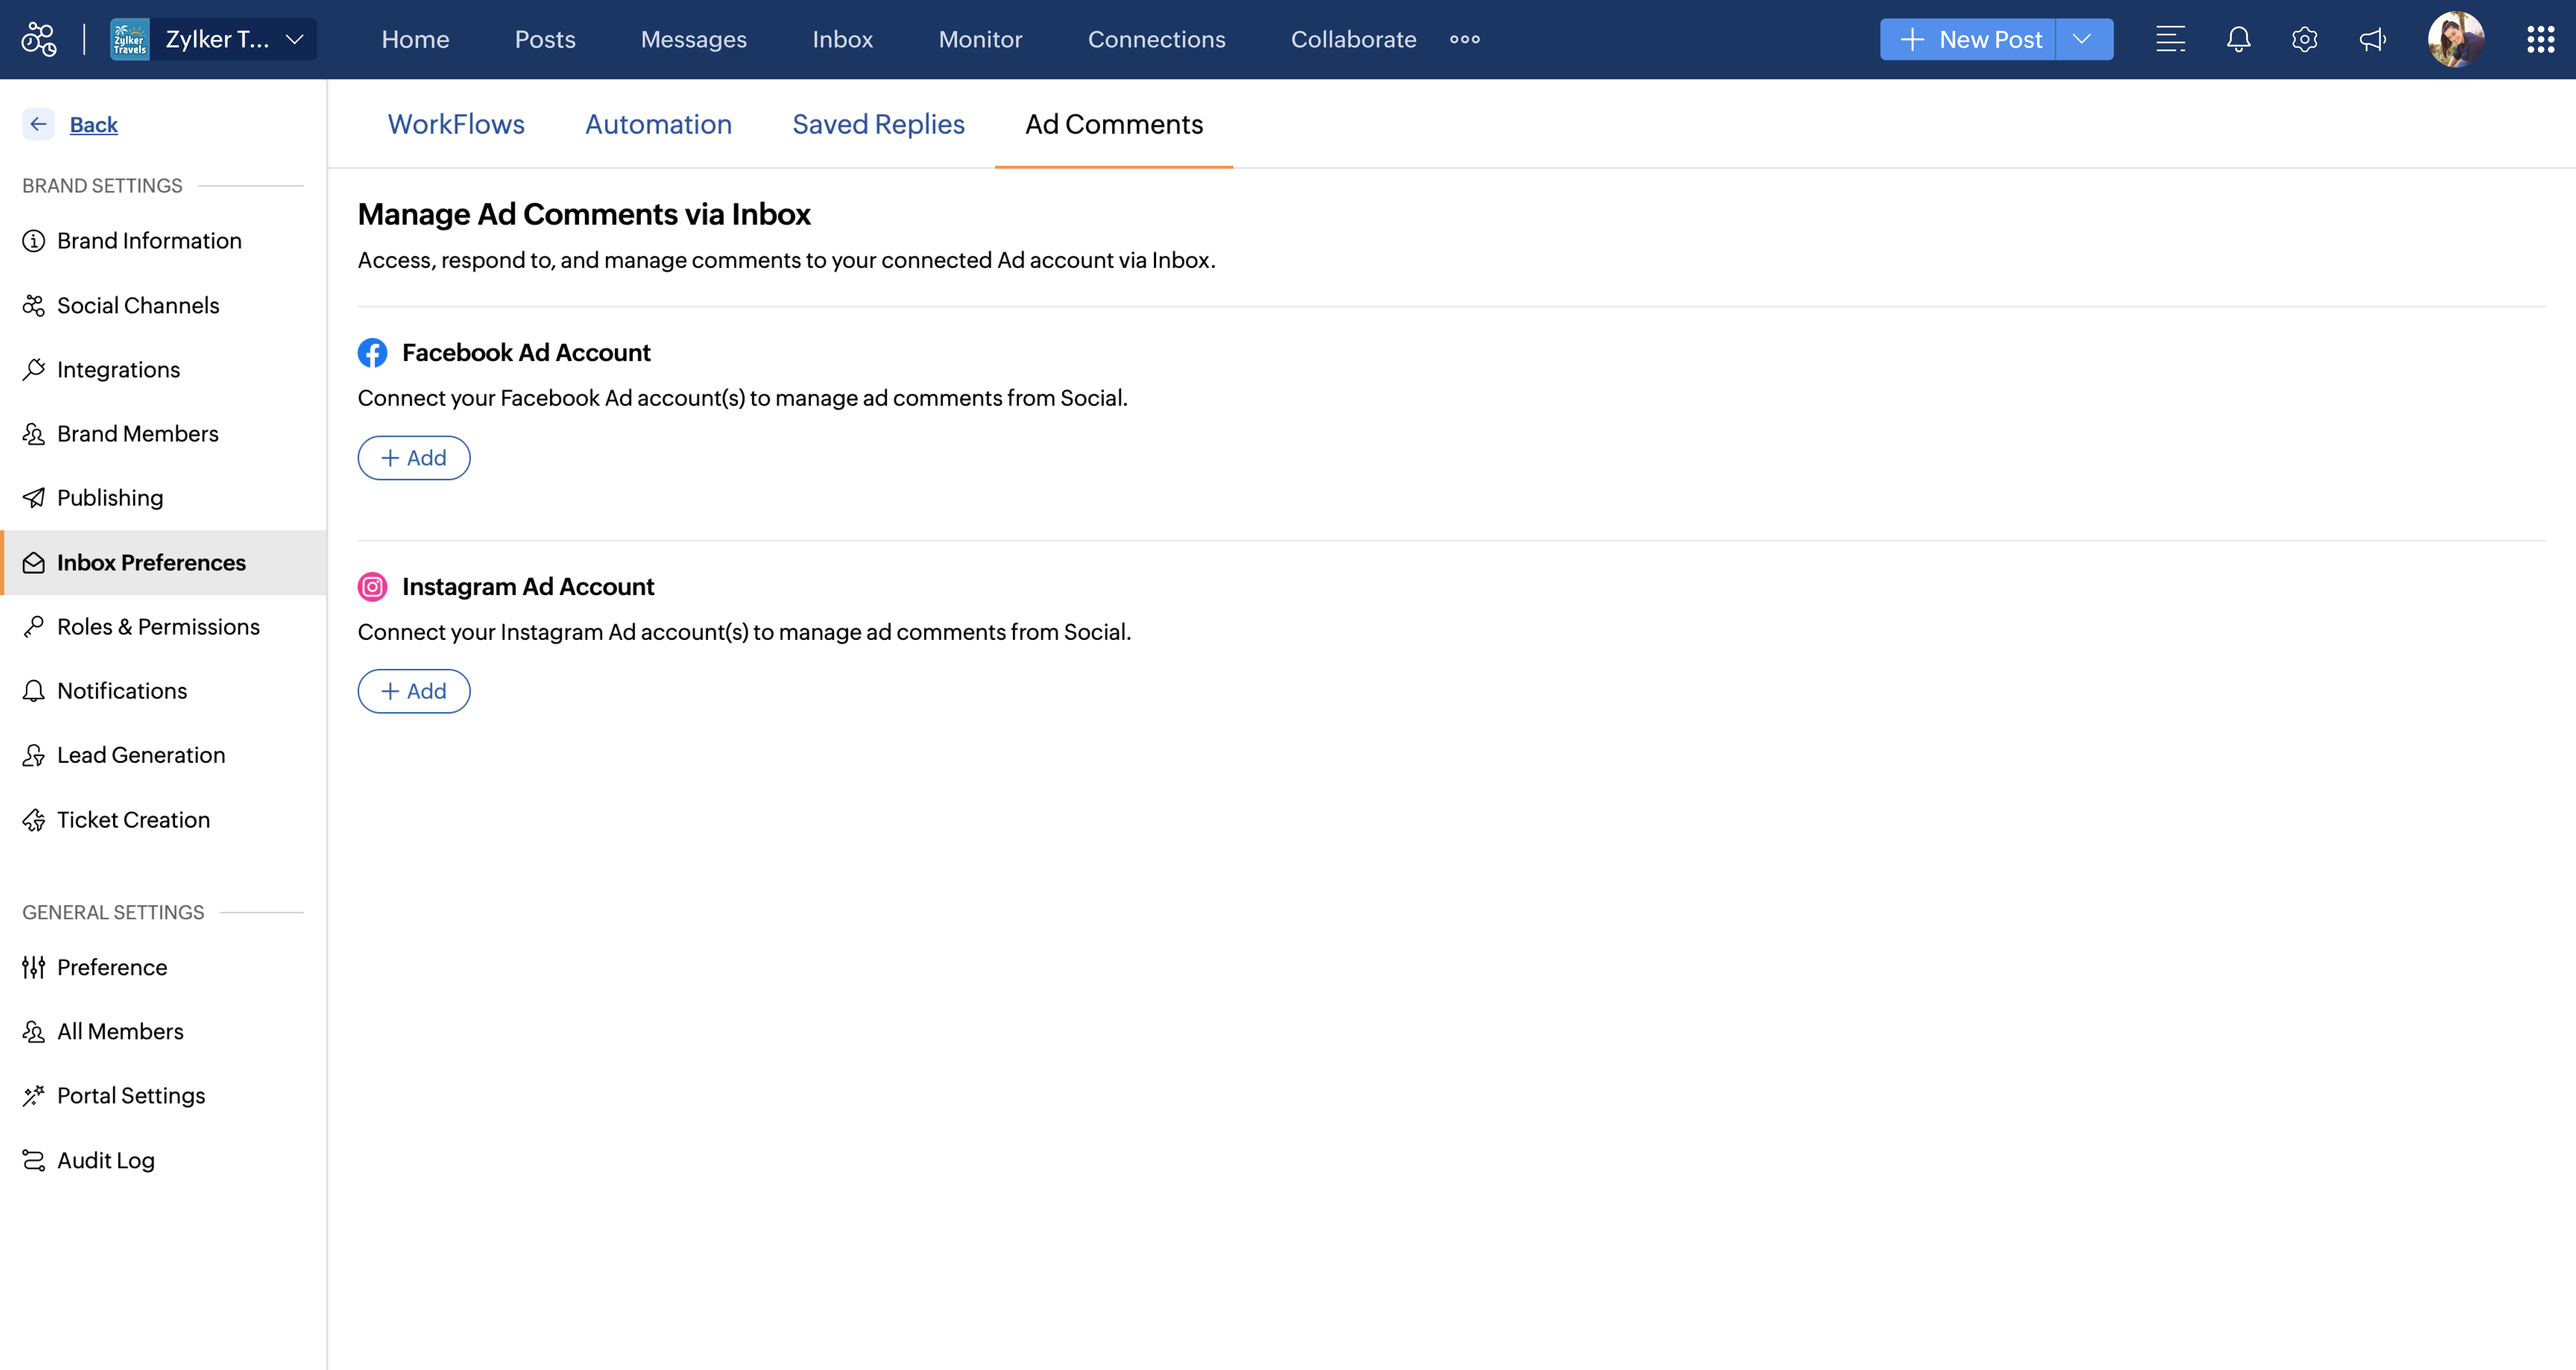Open the Automation tab

pyautogui.click(x=658, y=124)
